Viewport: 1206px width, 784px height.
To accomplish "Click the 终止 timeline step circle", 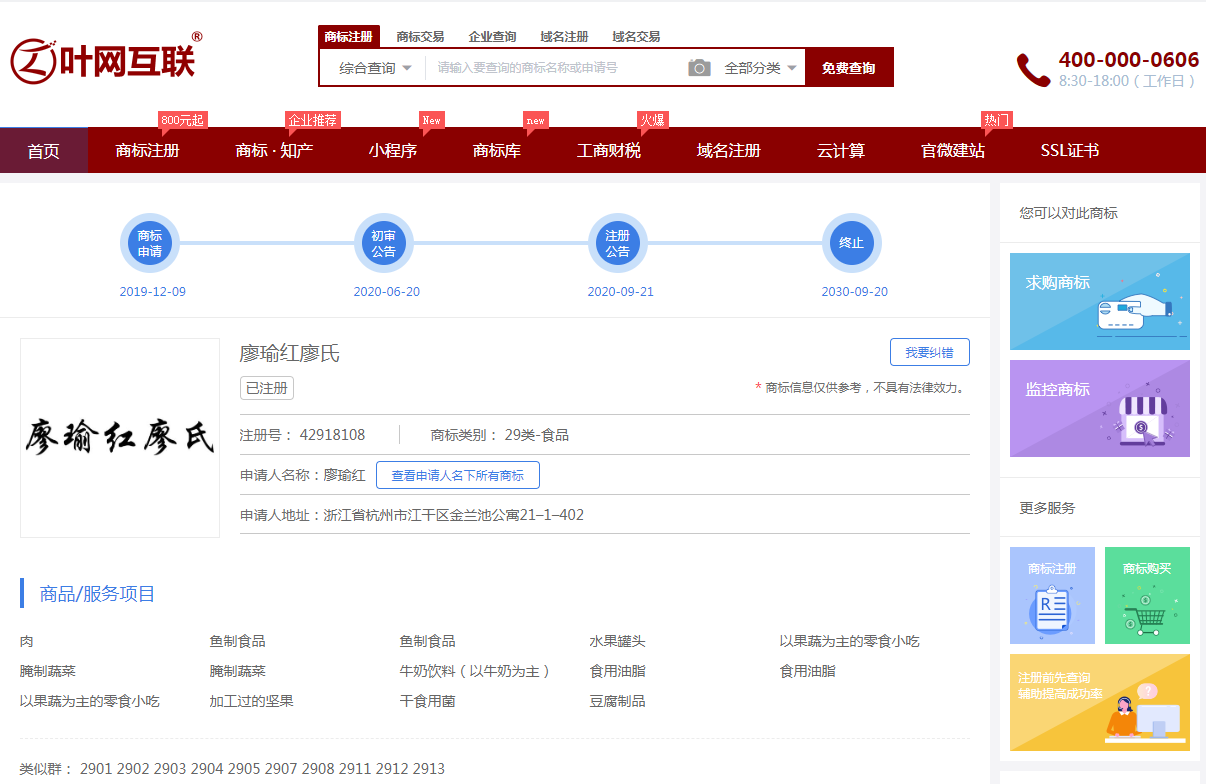I will click(x=851, y=243).
